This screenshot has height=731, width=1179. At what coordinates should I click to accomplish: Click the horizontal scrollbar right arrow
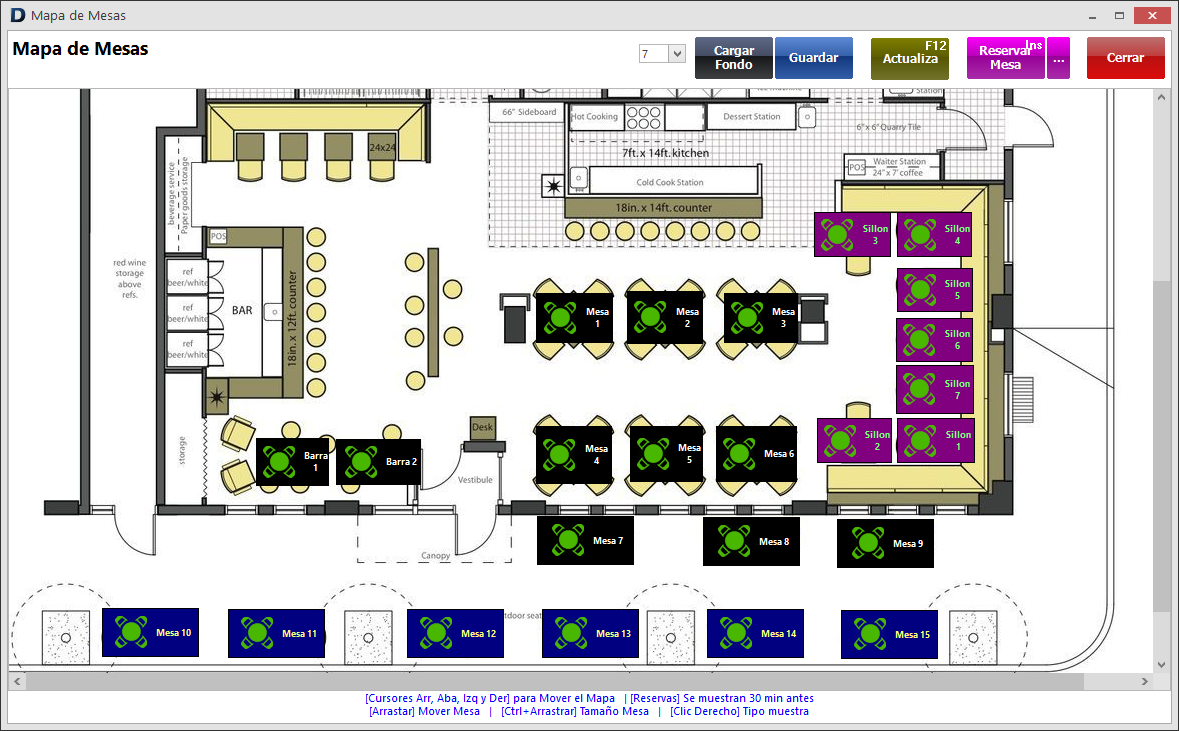pos(1144,681)
